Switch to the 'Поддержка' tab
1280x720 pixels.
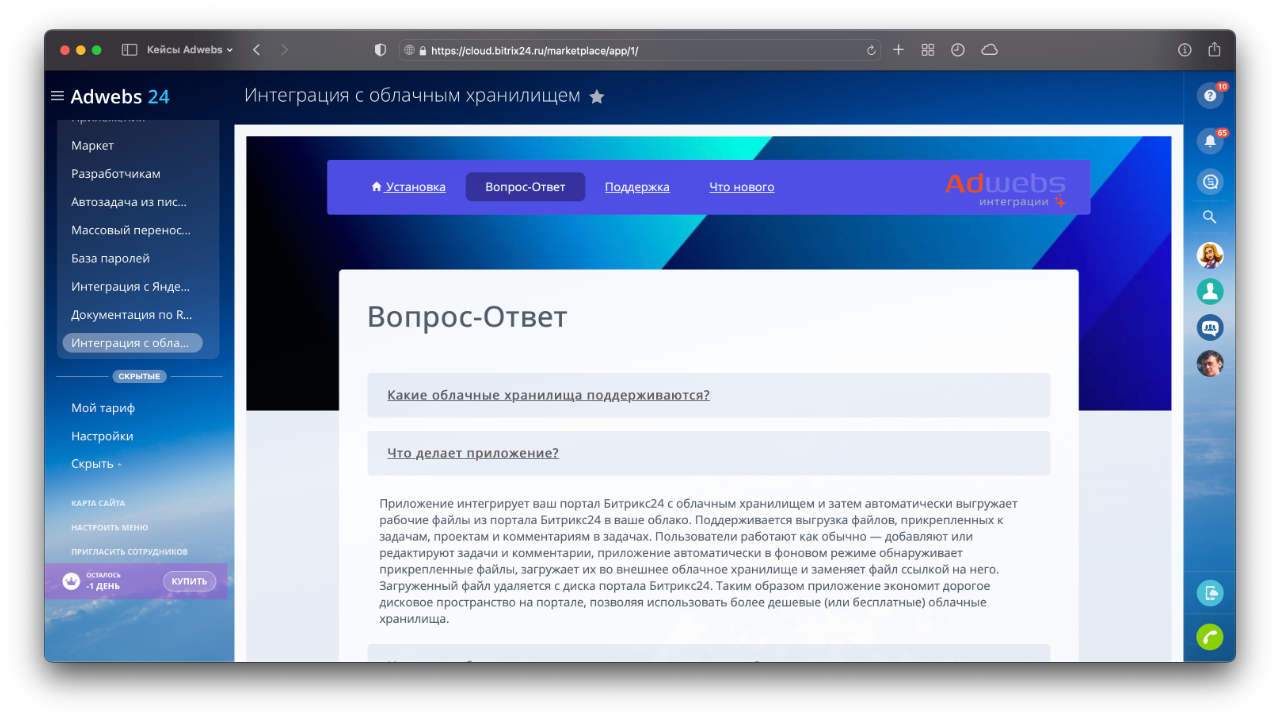pyautogui.click(x=637, y=187)
